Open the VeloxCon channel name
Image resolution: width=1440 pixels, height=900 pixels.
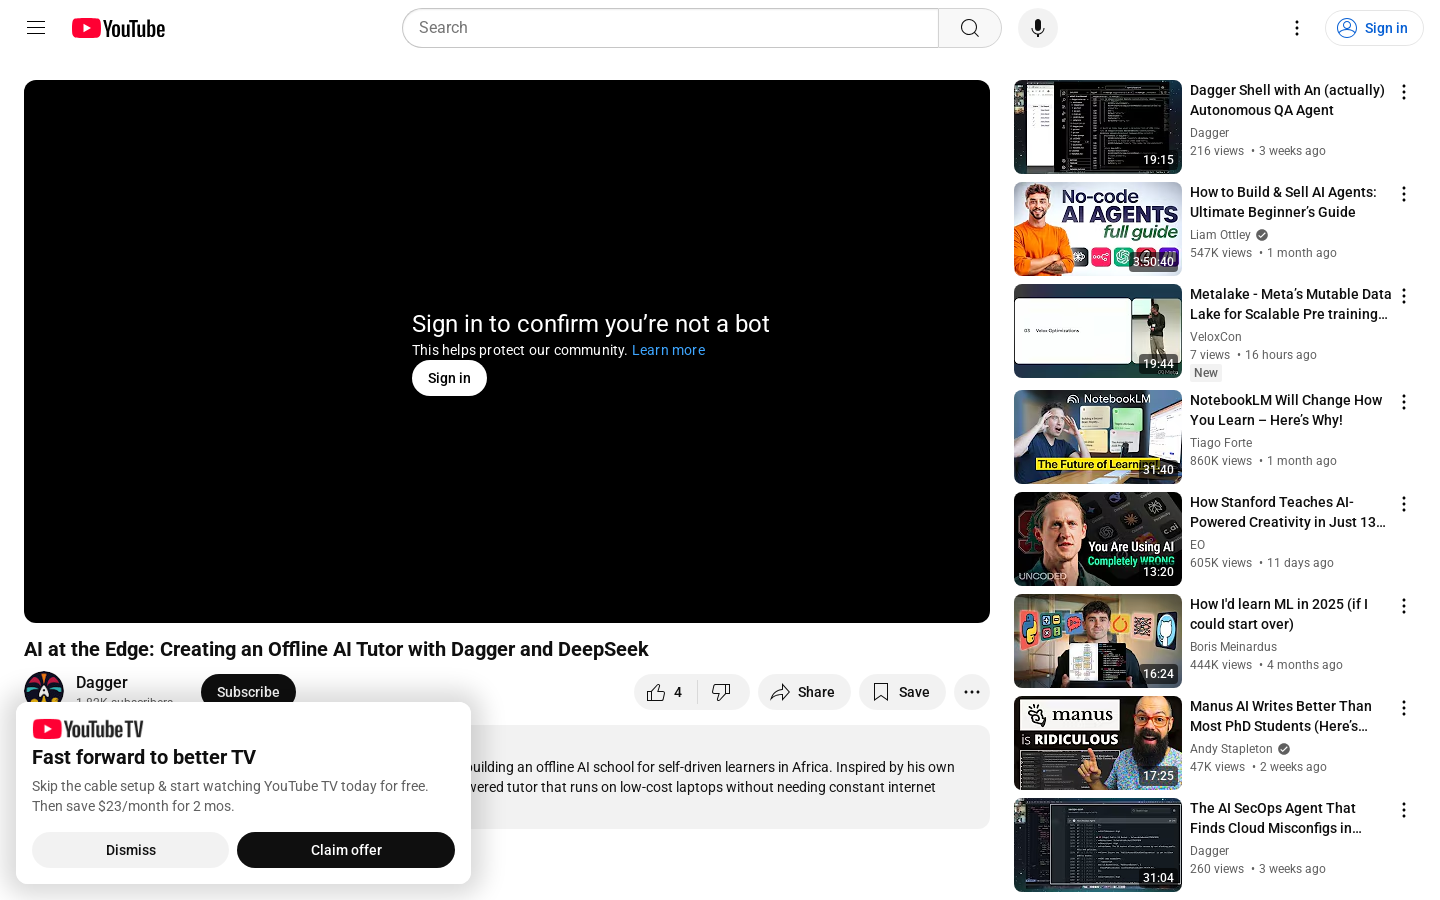(x=1216, y=337)
